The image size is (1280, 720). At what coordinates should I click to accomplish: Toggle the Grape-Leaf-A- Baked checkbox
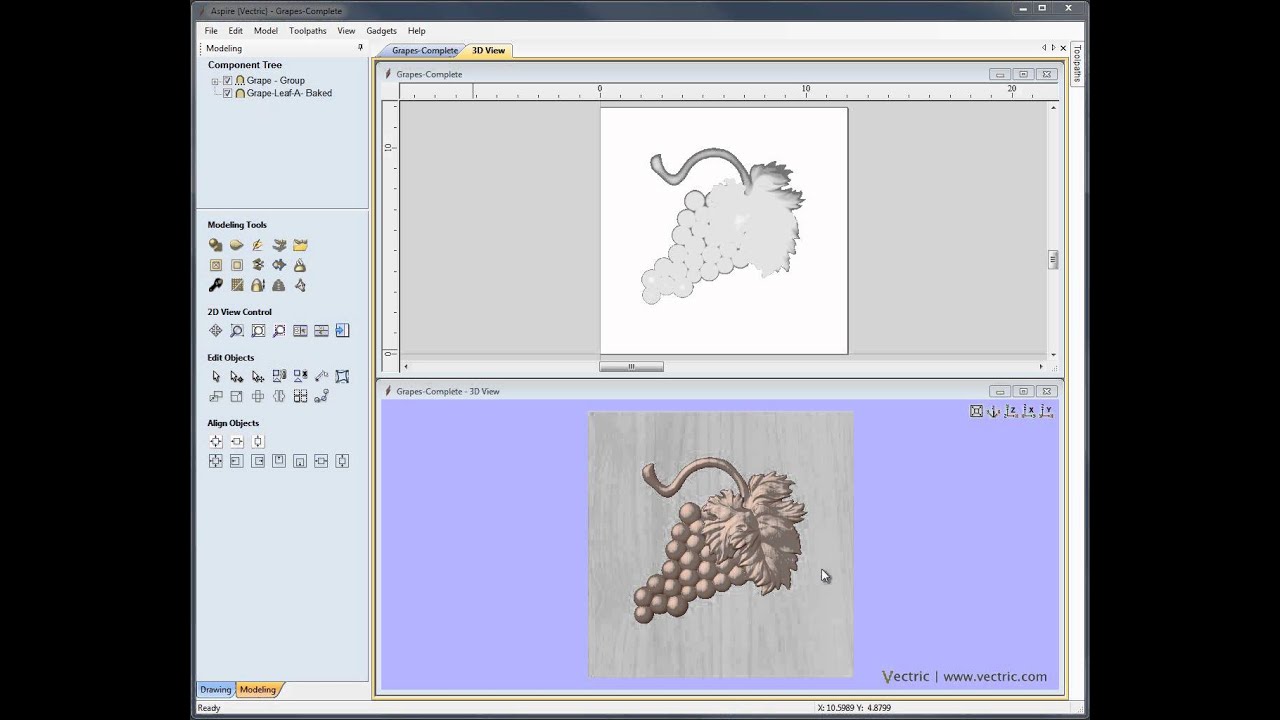click(228, 93)
